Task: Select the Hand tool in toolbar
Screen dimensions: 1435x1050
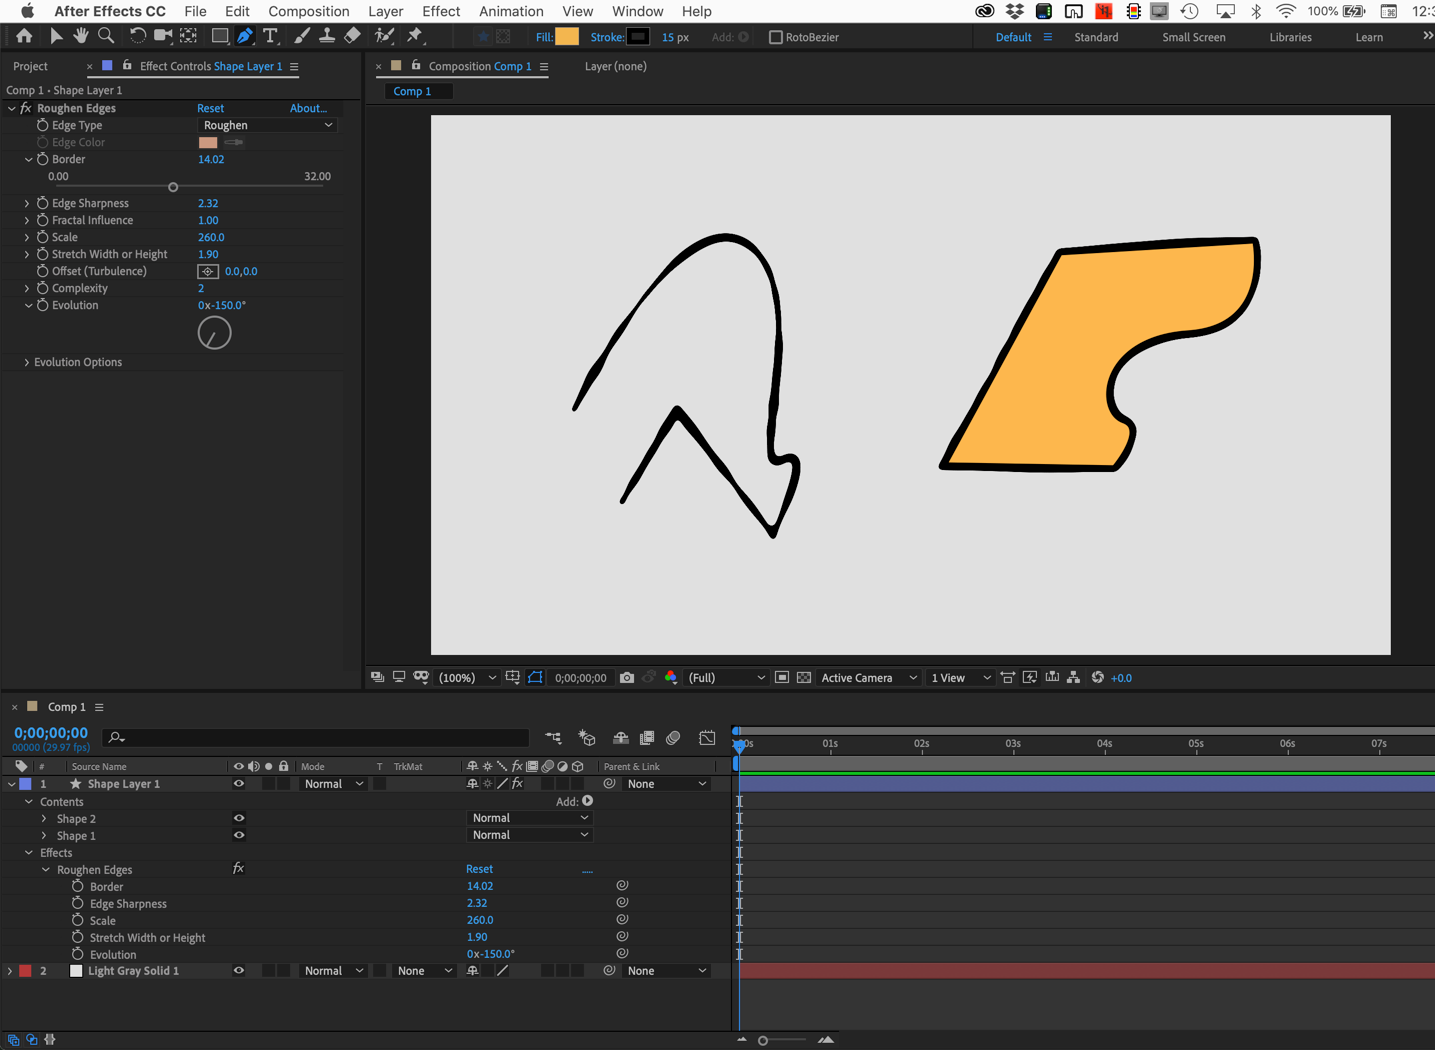Action: point(80,36)
